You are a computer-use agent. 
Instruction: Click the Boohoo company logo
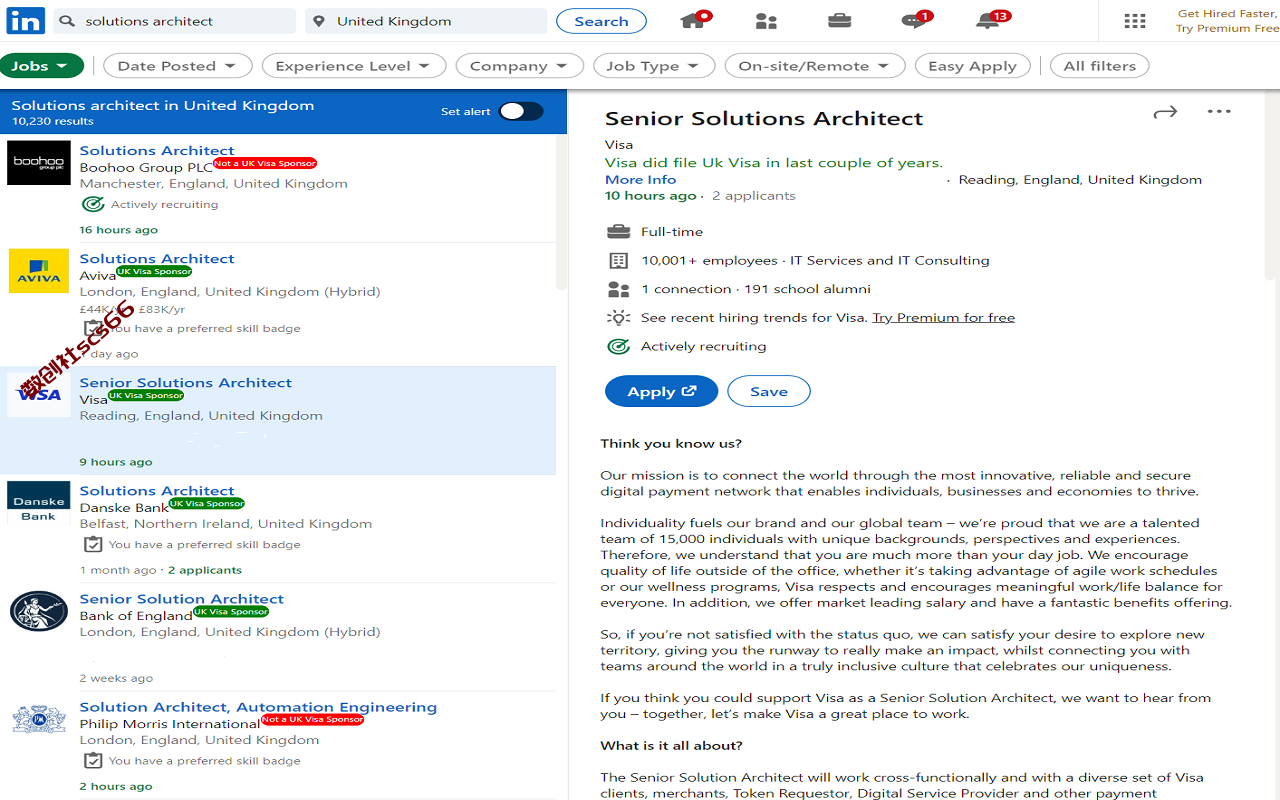(x=39, y=162)
